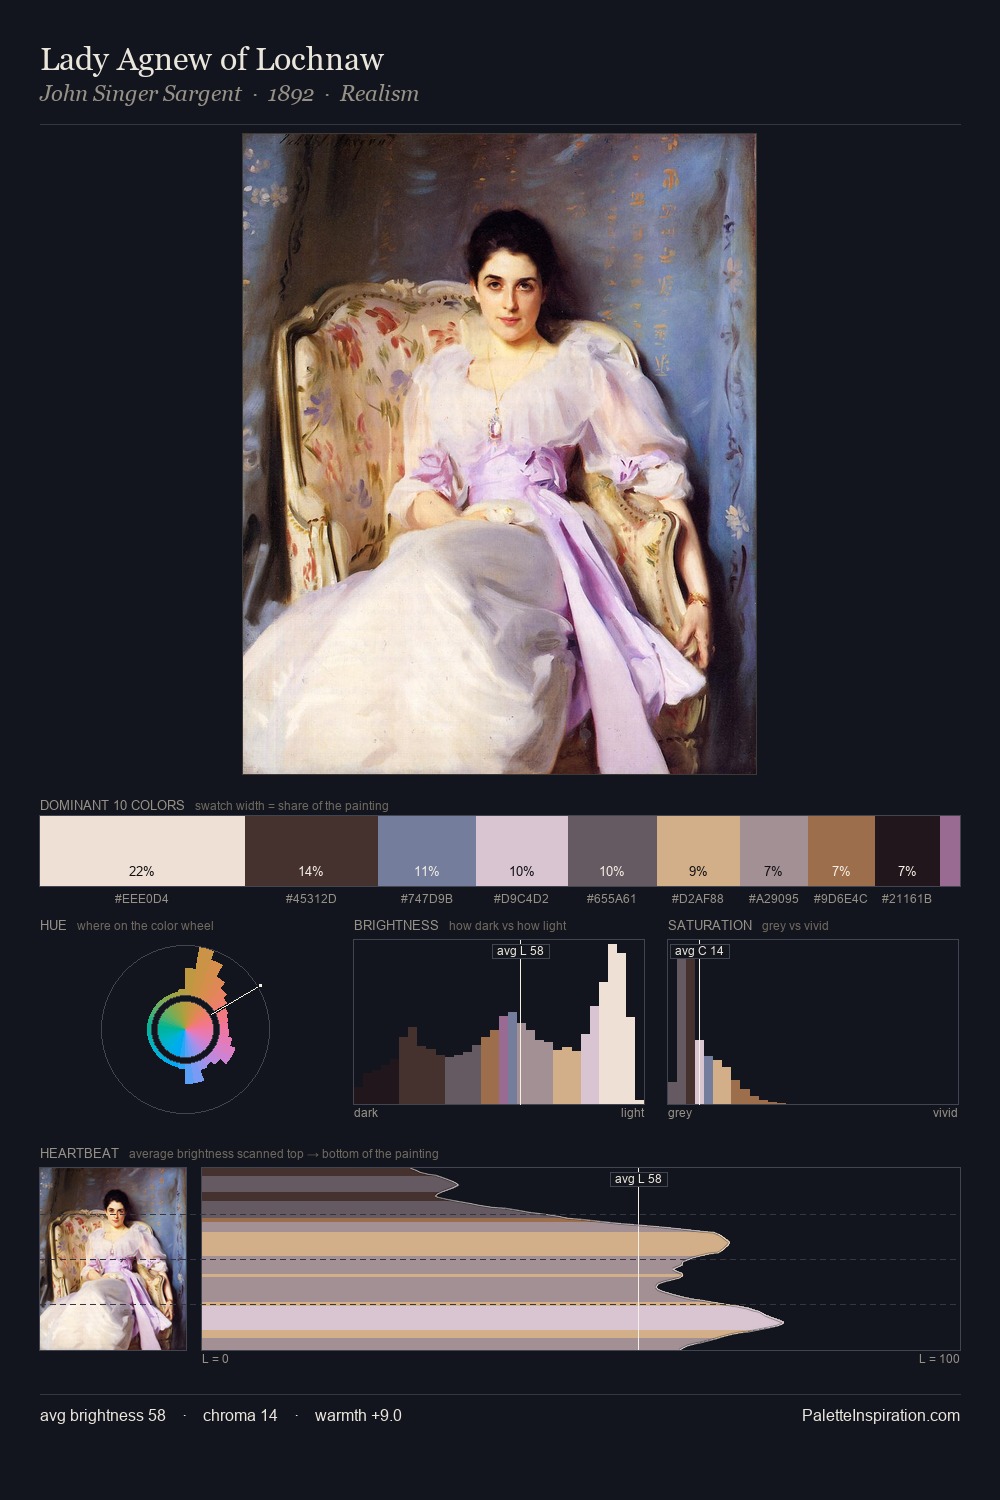Image resolution: width=1000 pixels, height=1500 pixels.
Task: Click the Realism style label
Action: [x=379, y=94]
